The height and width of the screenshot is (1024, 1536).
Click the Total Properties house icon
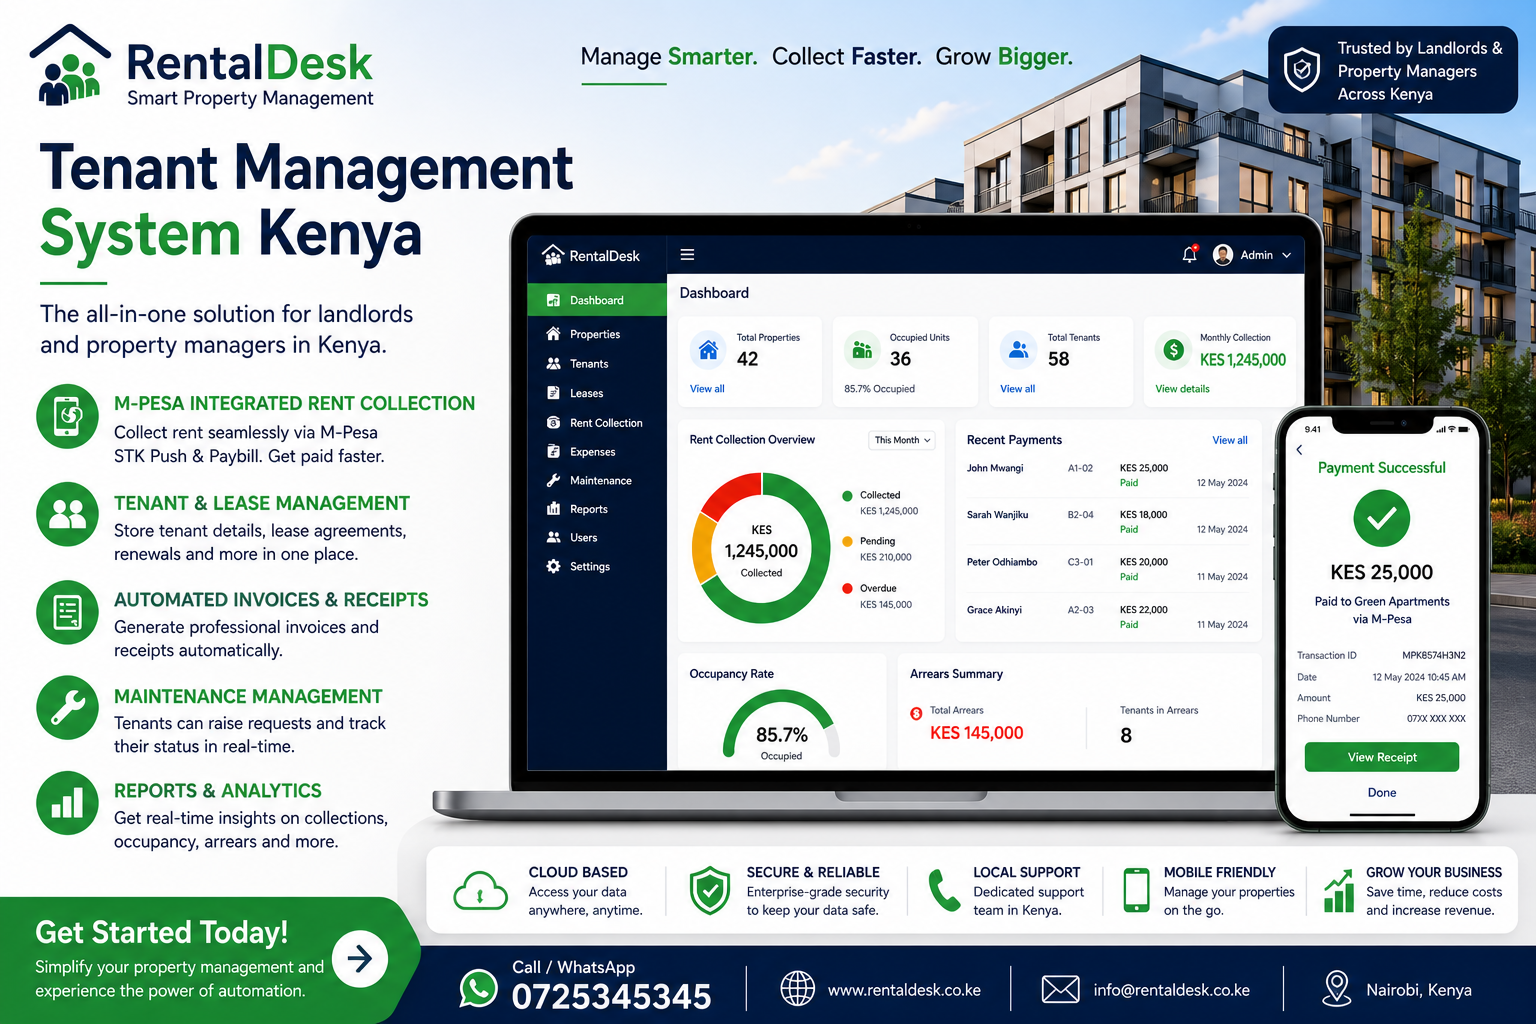(708, 350)
